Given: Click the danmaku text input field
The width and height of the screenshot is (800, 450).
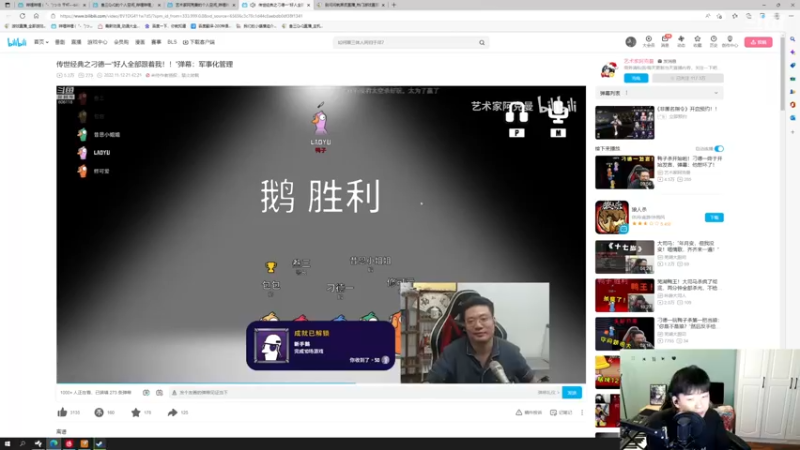Looking at the screenshot, I should pos(352,392).
